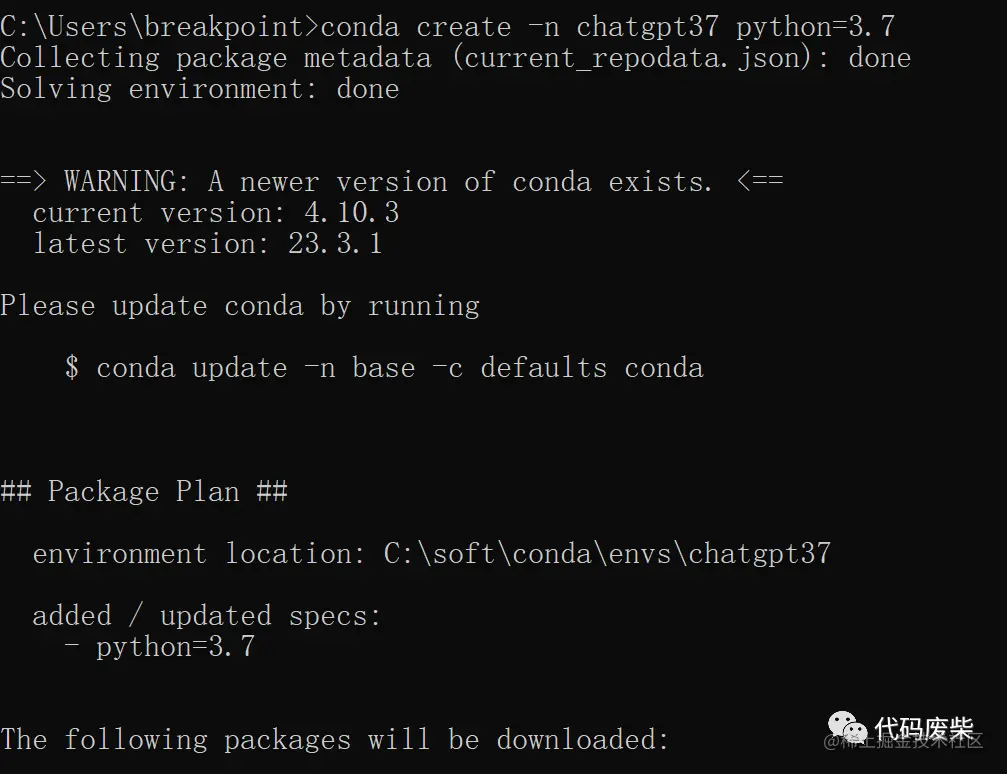Click the ## Package Plan ## heading
Image resolution: width=1007 pixels, height=774 pixels.
tap(144, 491)
